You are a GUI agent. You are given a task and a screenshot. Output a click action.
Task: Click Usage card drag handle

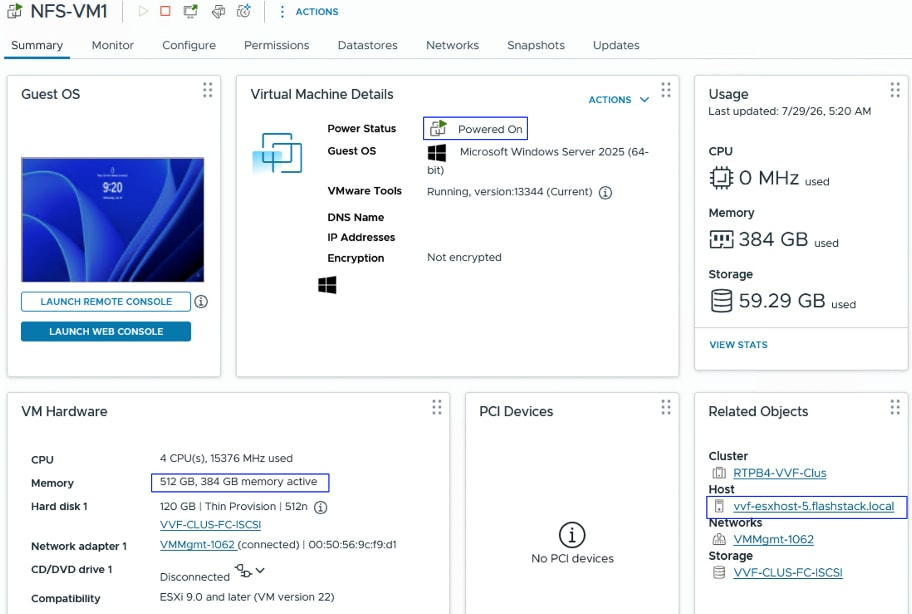(x=895, y=90)
